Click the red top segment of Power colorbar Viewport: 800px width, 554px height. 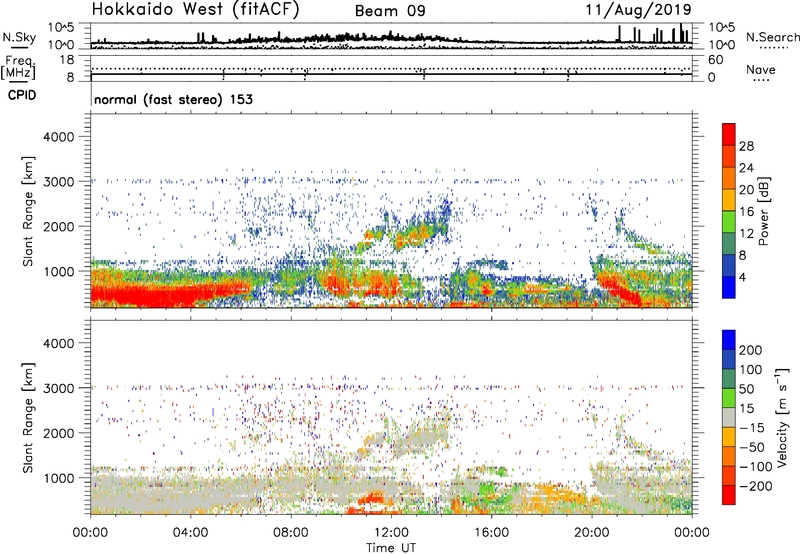click(x=729, y=134)
